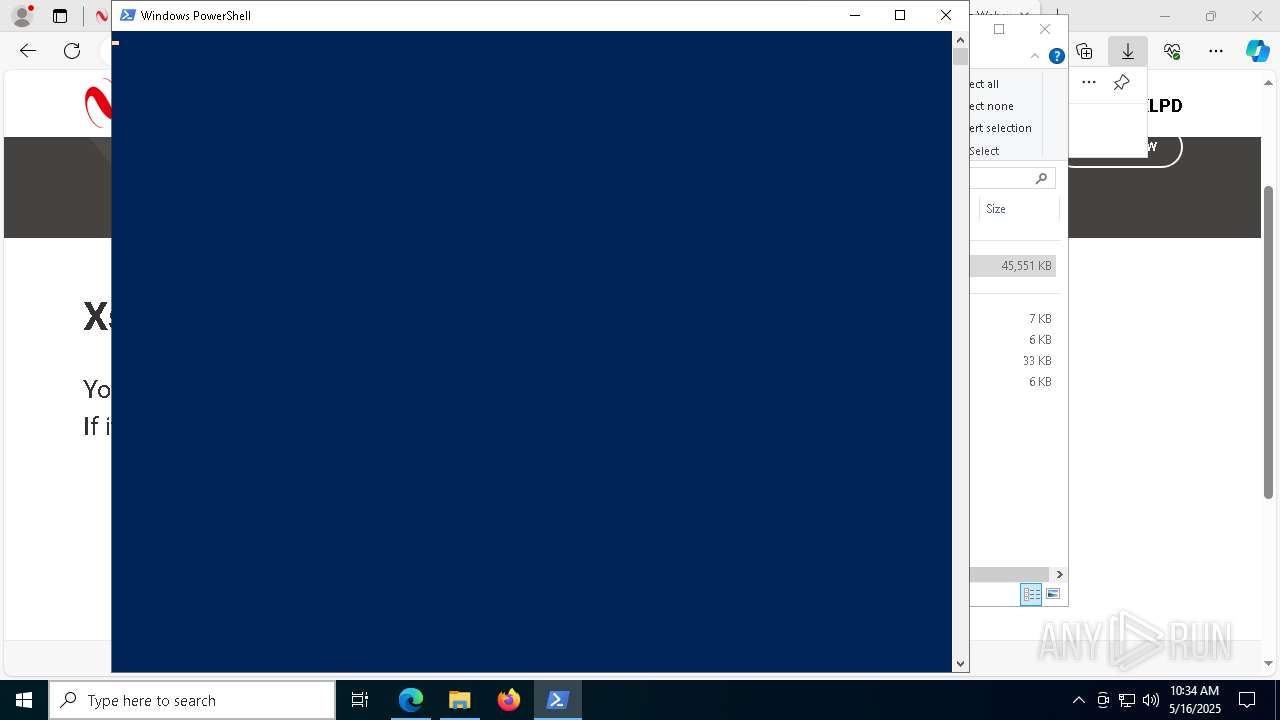Switch File Explorer to details view
The width and height of the screenshot is (1280, 720).
(x=1031, y=594)
